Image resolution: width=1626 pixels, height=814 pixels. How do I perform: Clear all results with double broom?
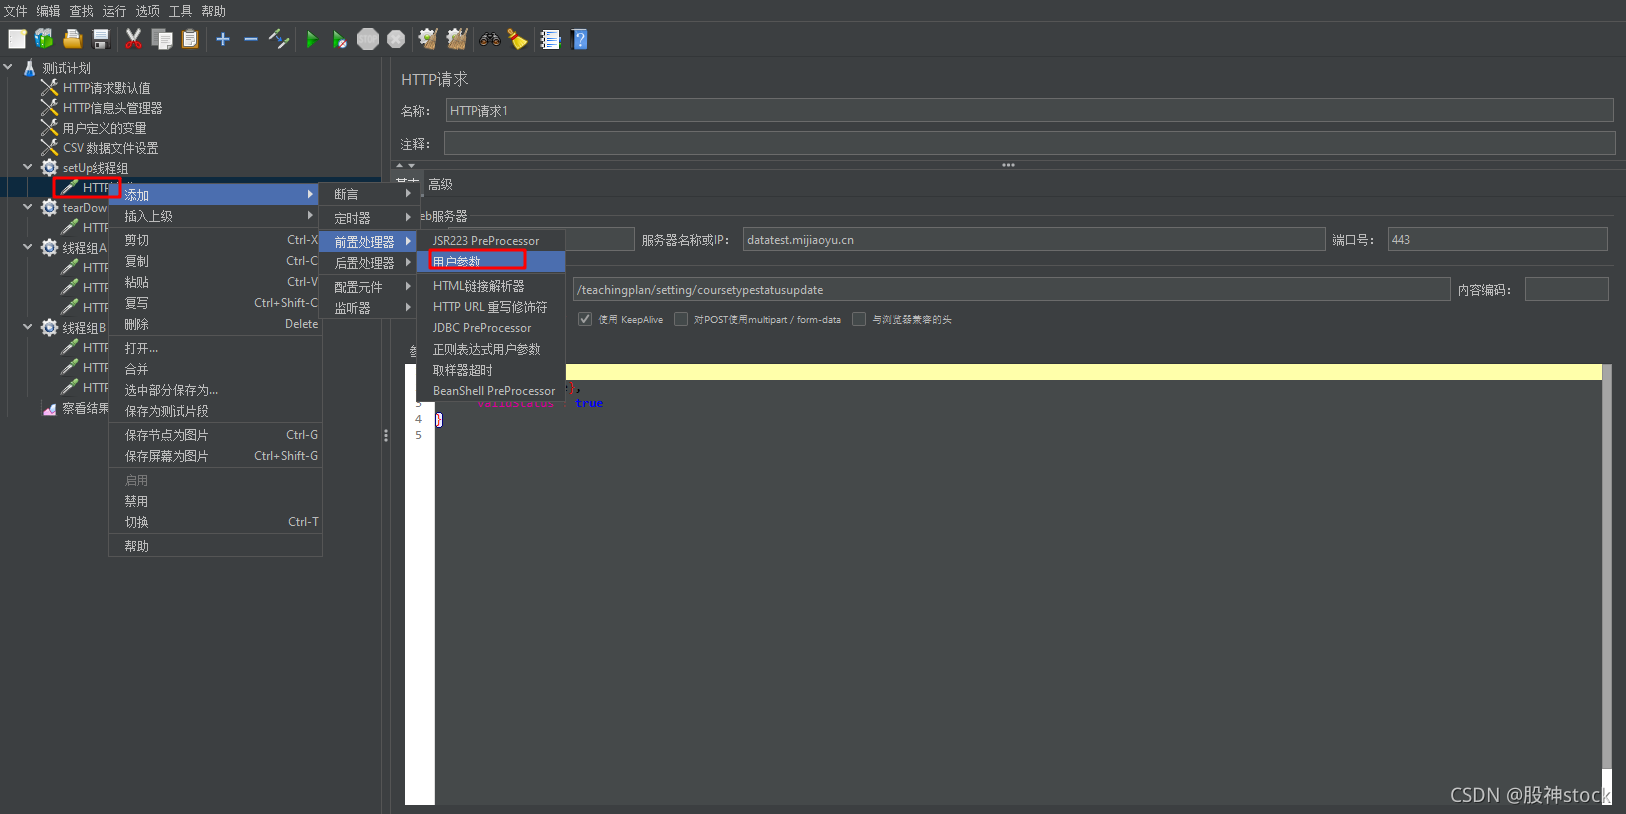[x=457, y=39]
